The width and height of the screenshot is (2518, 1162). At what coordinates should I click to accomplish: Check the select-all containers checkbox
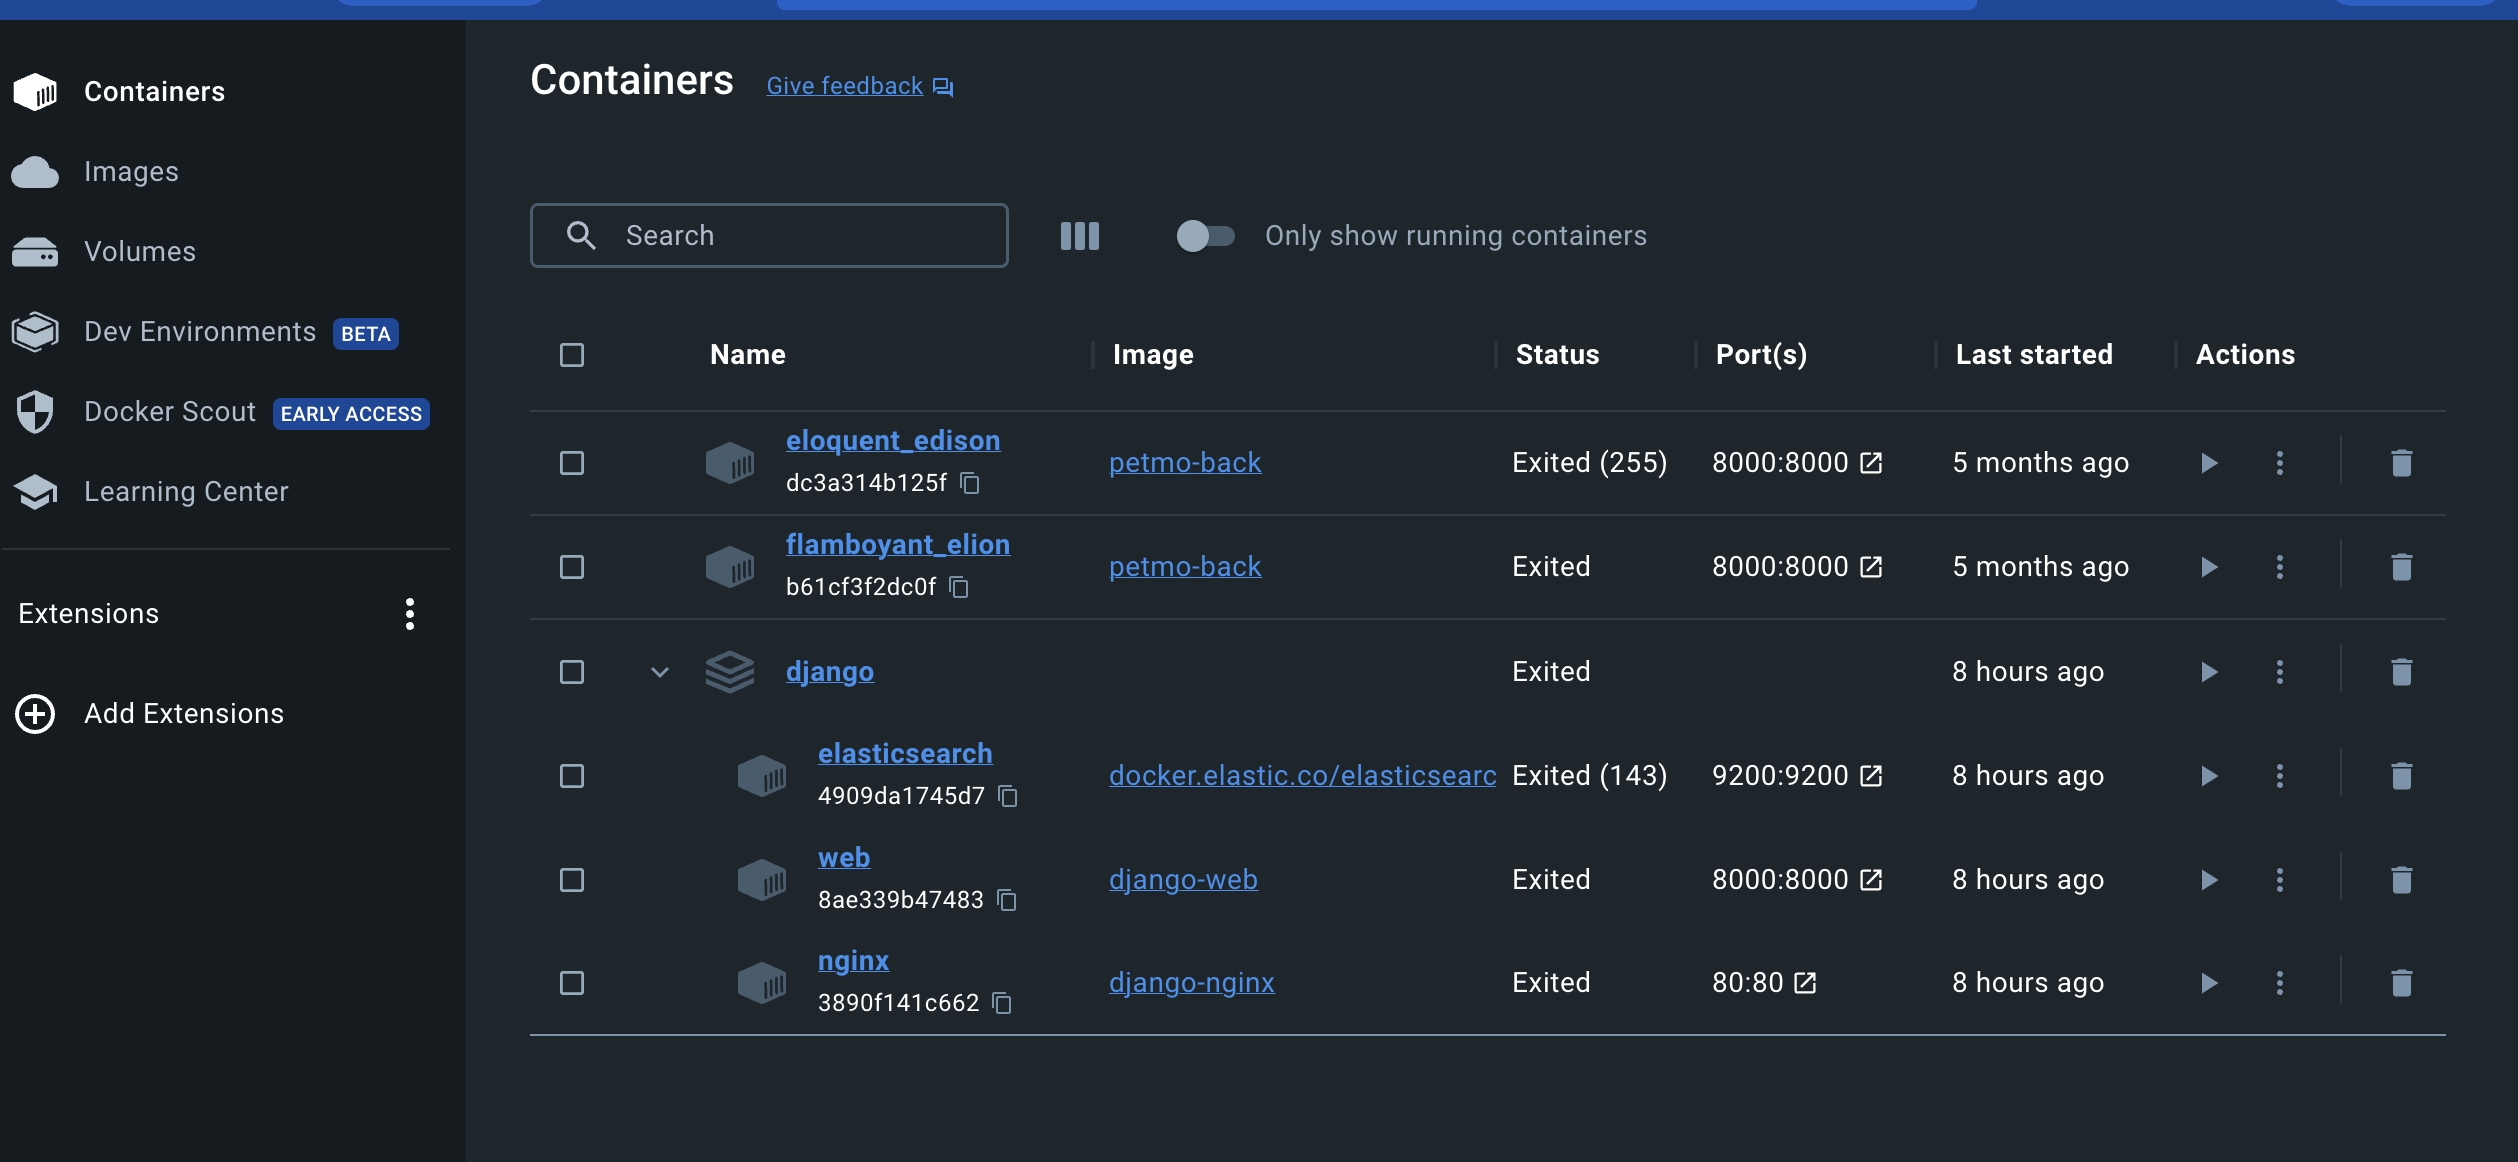[x=571, y=355]
